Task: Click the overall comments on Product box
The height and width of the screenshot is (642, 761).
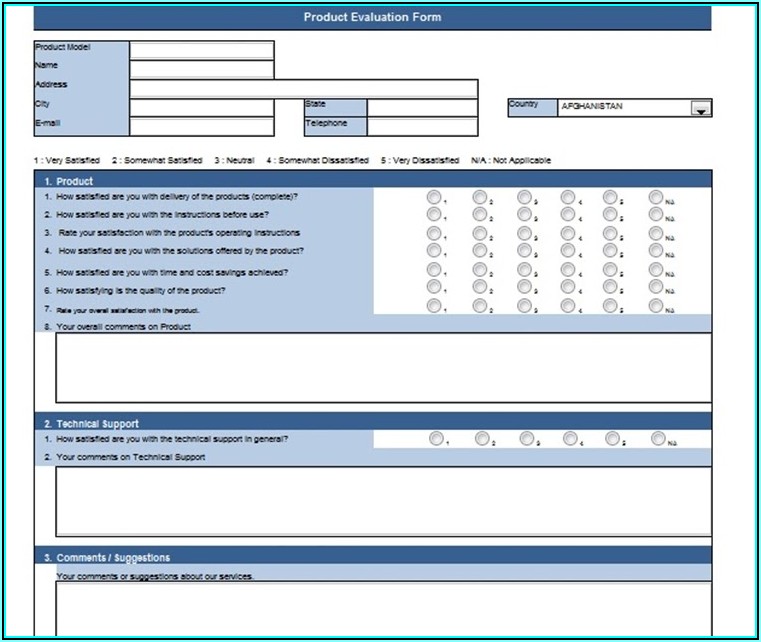Action: point(383,367)
